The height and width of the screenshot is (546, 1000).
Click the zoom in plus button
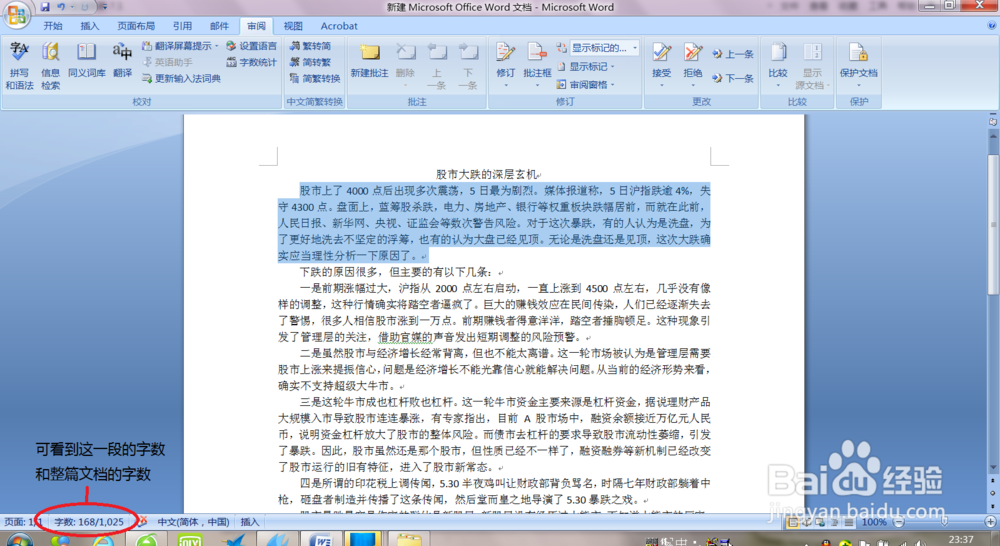point(990,522)
